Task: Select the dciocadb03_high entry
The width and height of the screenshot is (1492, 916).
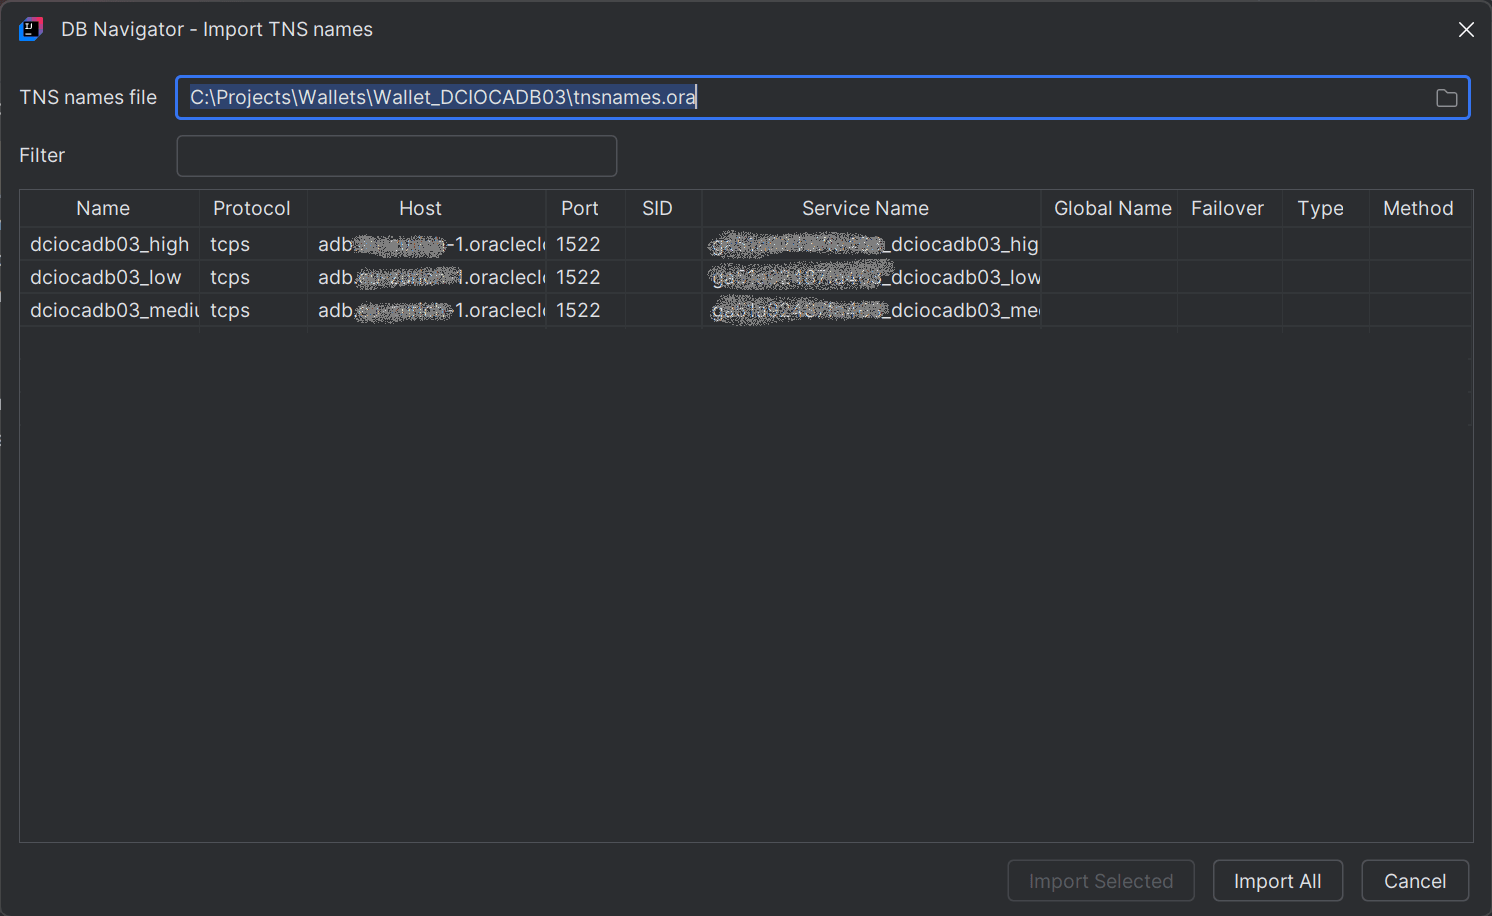Action: point(110,244)
